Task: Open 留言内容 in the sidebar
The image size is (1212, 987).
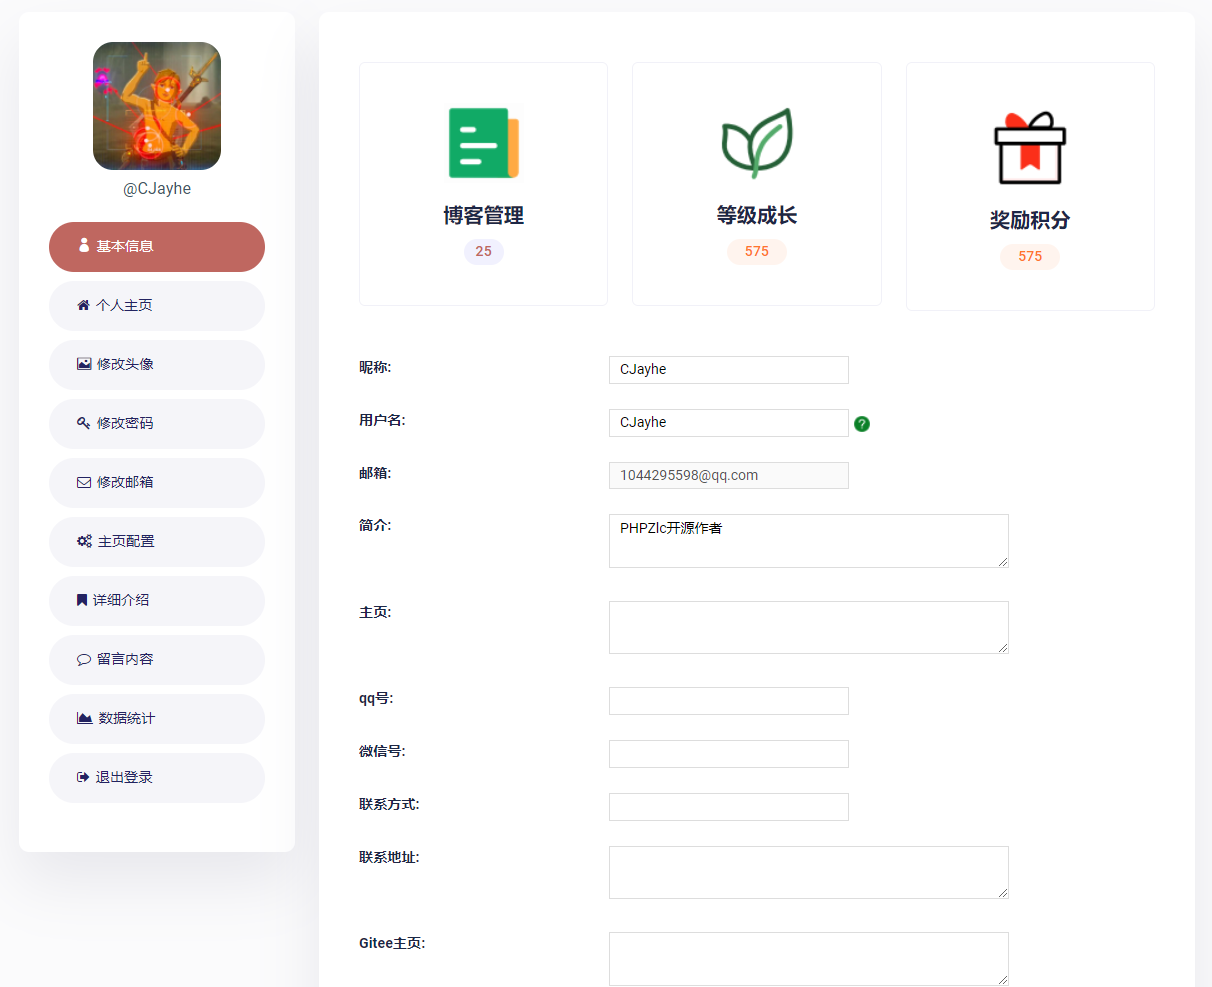Action: [x=157, y=660]
